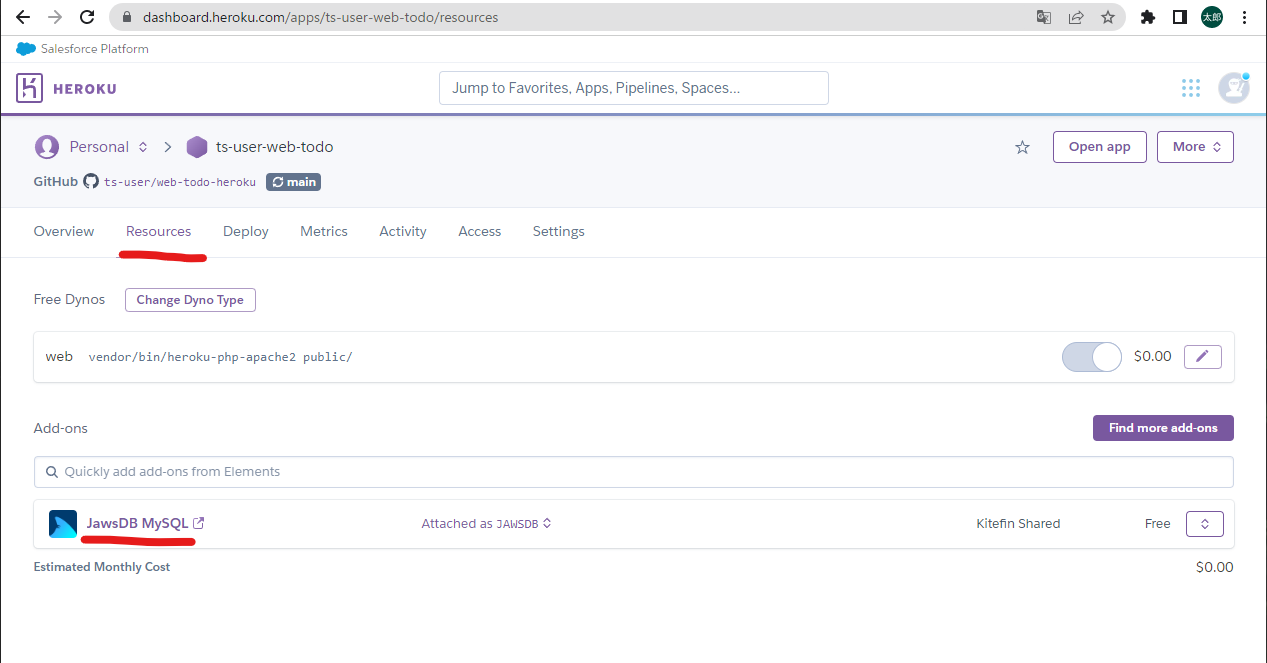This screenshot has width=1267, height=663.
Task: Go back to previous browser page
Action: click(x=23, y=17)
